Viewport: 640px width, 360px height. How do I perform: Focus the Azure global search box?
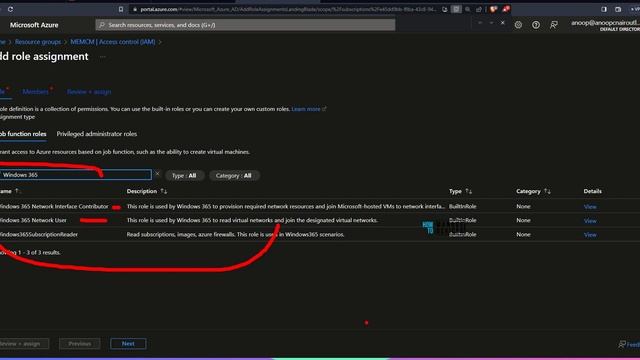(x=245, y=25)
